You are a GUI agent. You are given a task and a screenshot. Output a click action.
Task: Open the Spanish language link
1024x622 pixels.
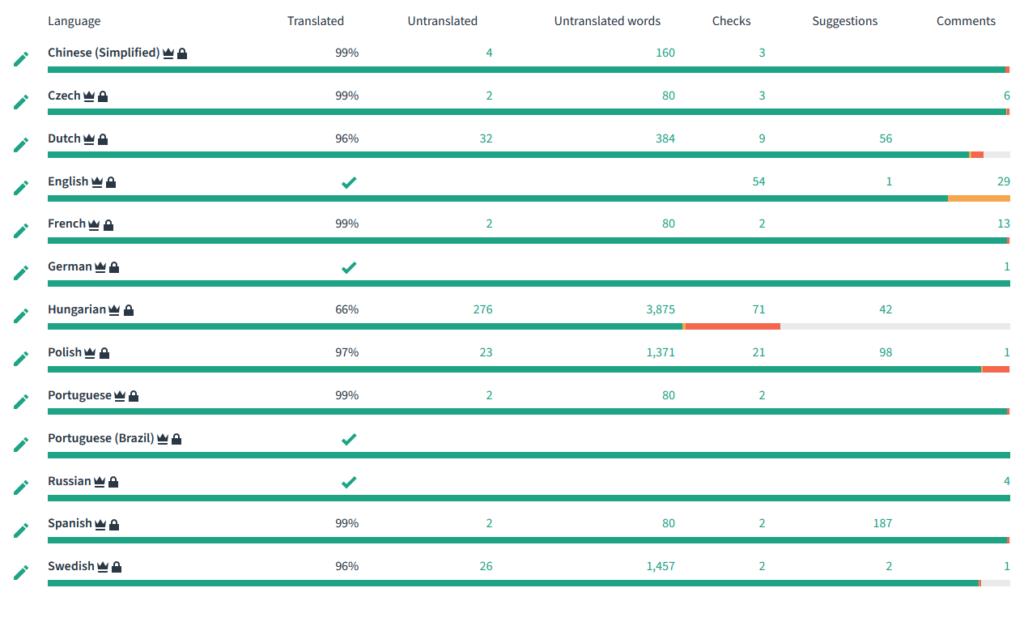[70, 523]
